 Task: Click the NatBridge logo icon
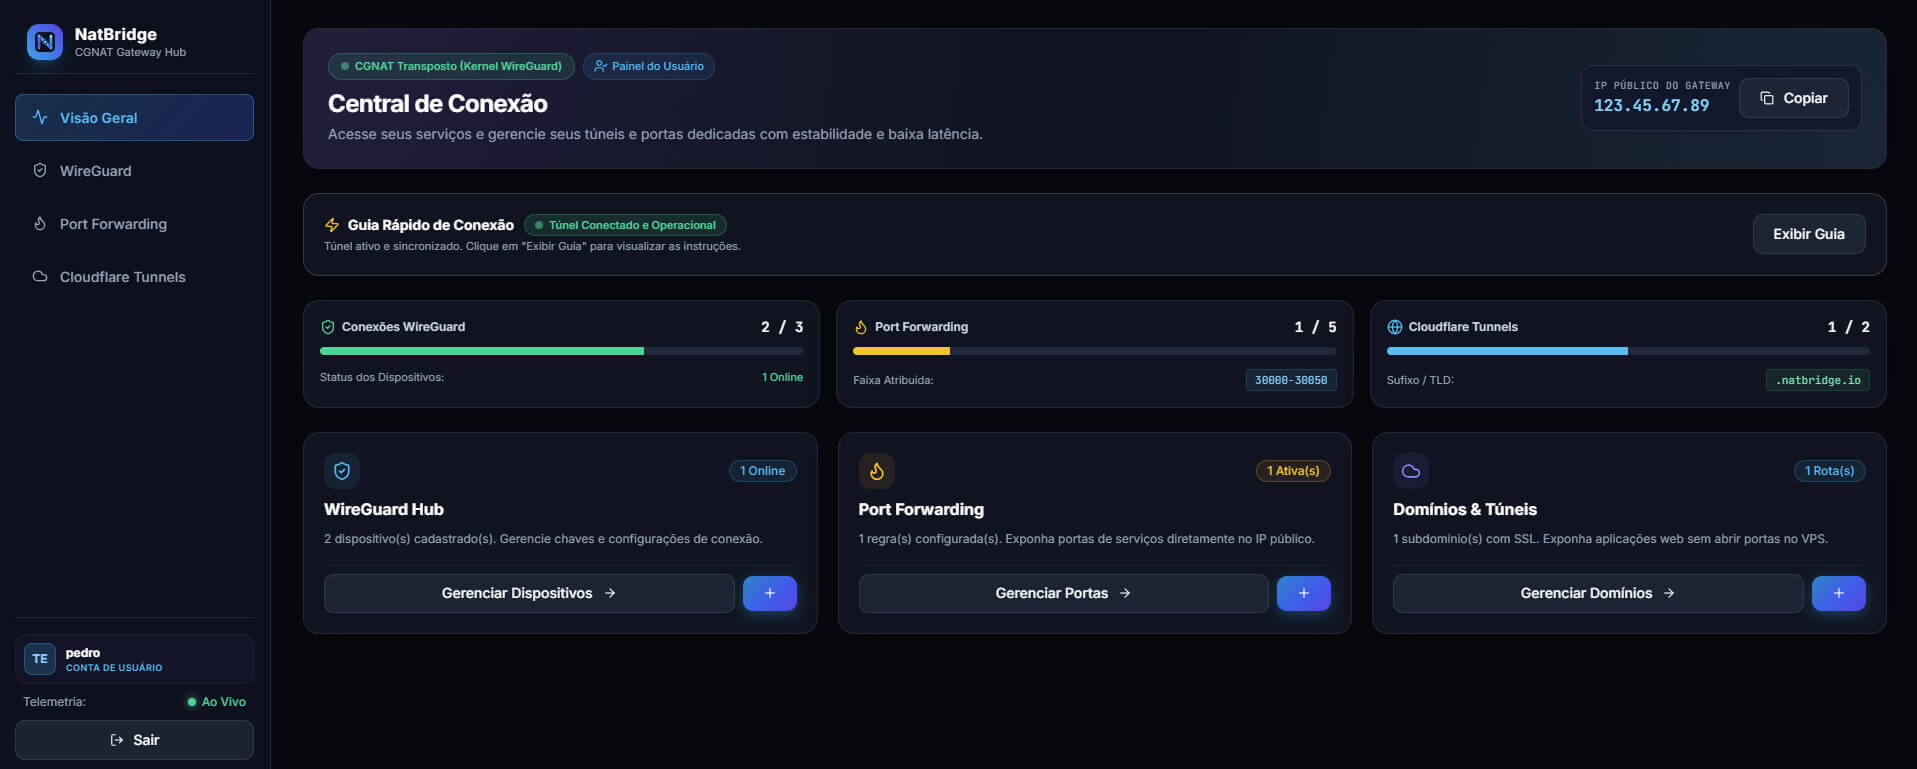coord(45,42)
